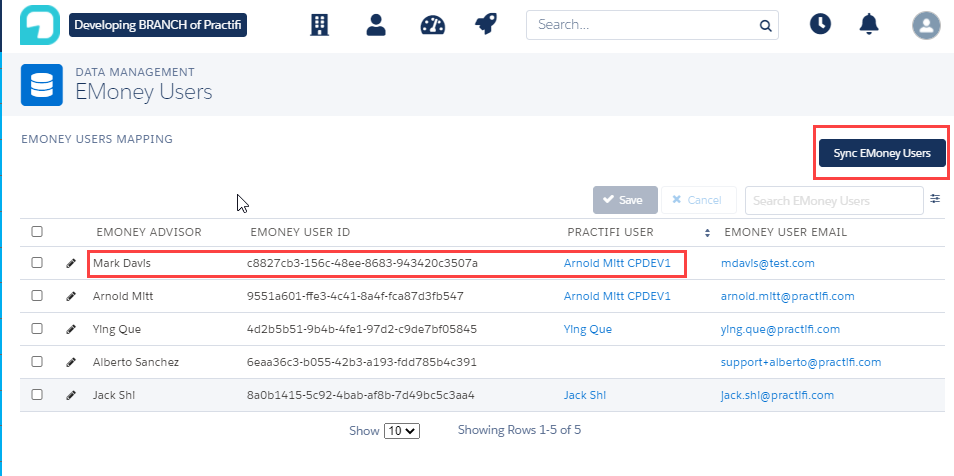Open the notifications bell
The height and width of the screenshot is (476, 954).
point(869,24)
